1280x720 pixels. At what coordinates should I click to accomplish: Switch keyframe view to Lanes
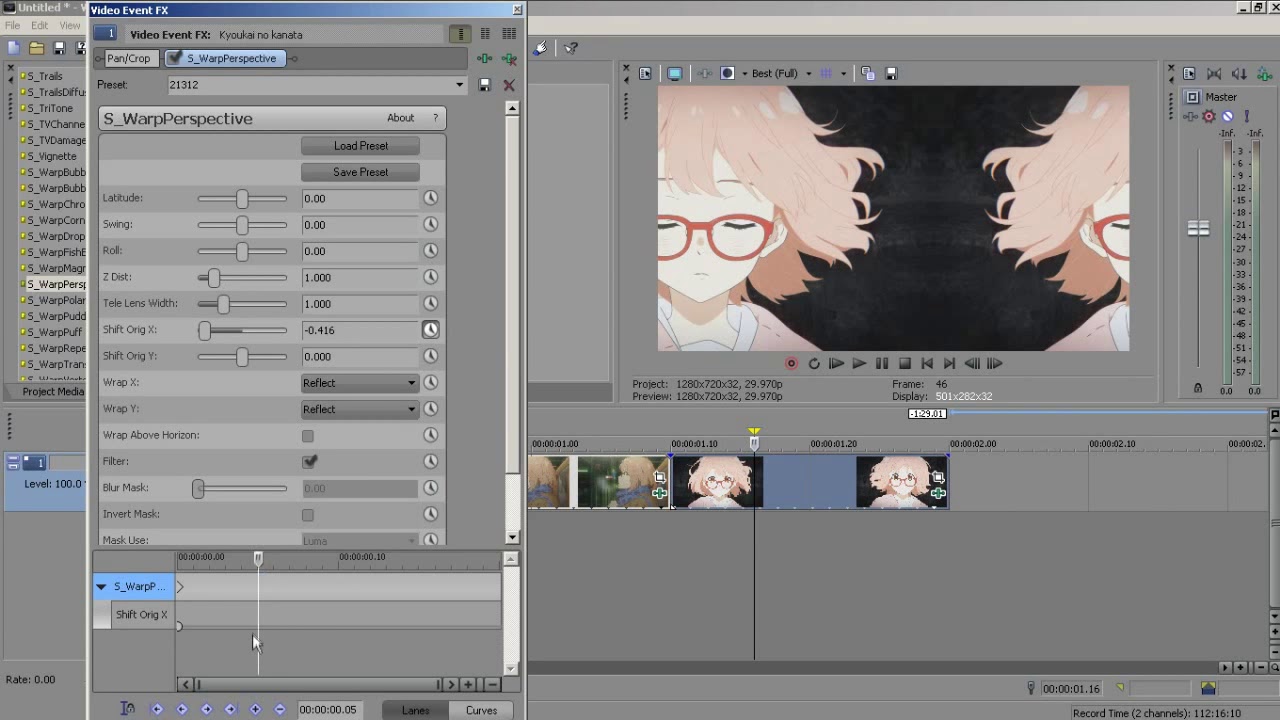point(416,710)
